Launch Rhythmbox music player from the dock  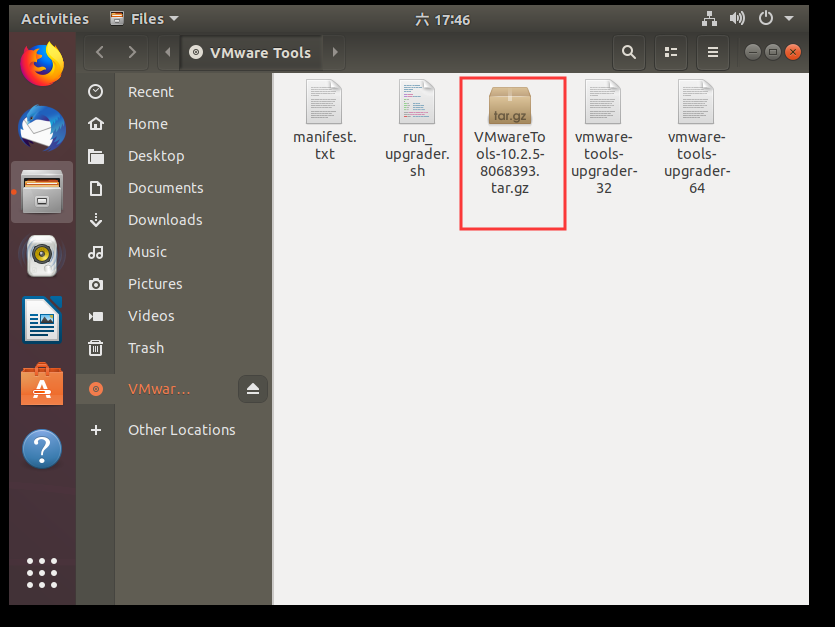[42, 256]
